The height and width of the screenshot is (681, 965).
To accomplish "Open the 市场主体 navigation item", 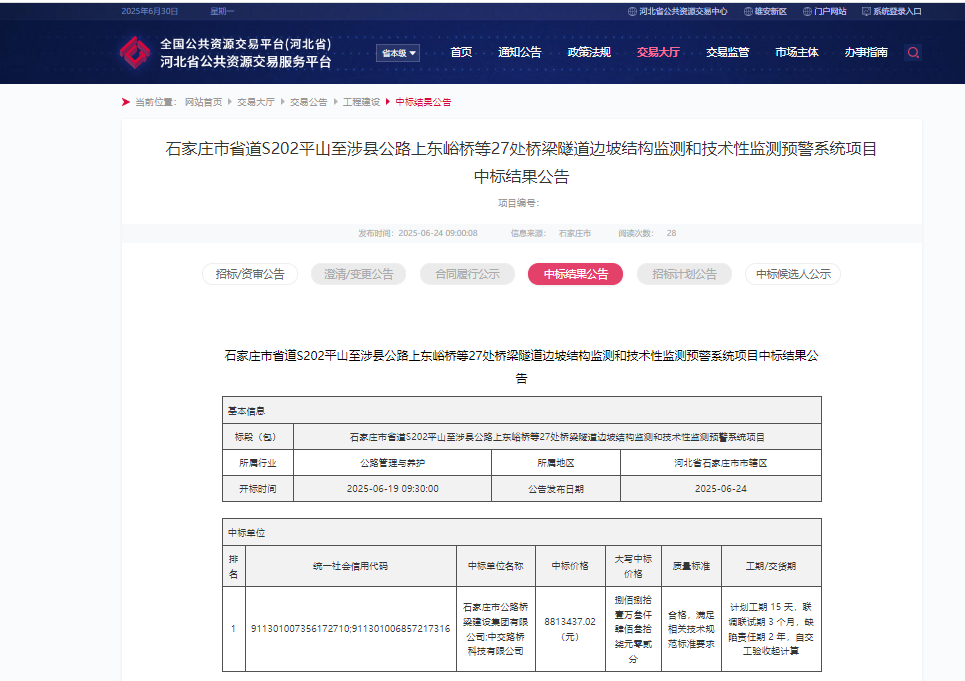I will [x=796, y=52].
